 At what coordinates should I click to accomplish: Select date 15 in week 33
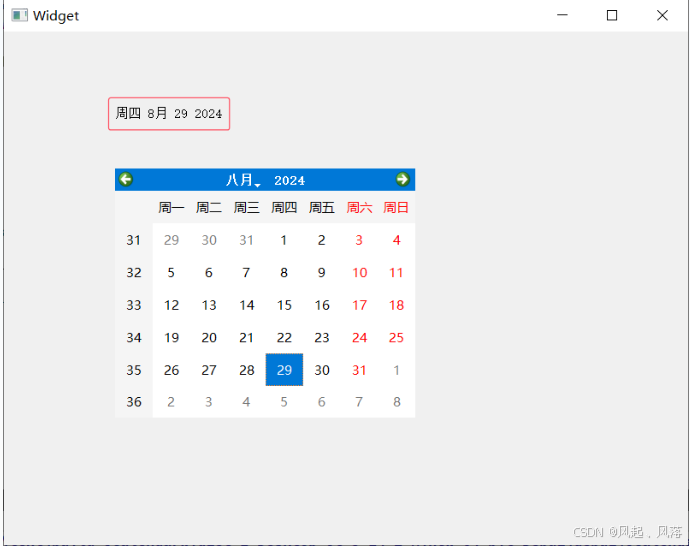[284, 305]
